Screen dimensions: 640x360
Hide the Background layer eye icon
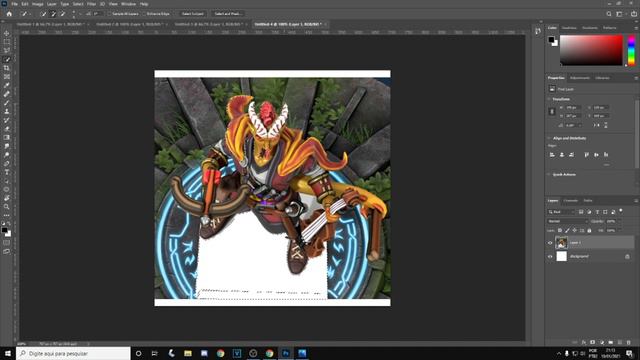pos(550,257)
